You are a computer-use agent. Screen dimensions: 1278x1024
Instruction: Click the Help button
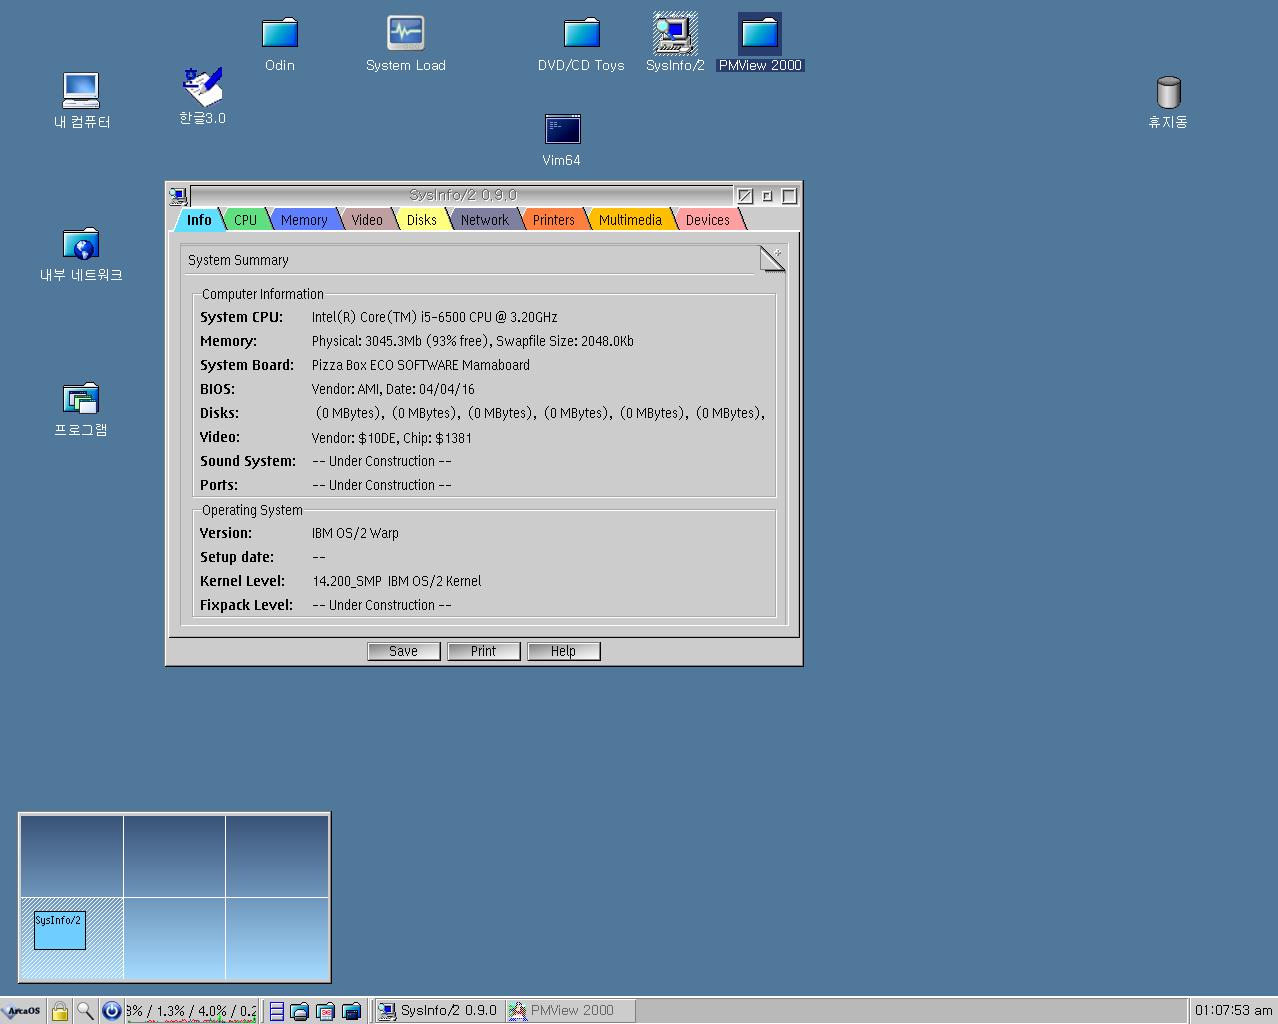(x=563, y=651)
